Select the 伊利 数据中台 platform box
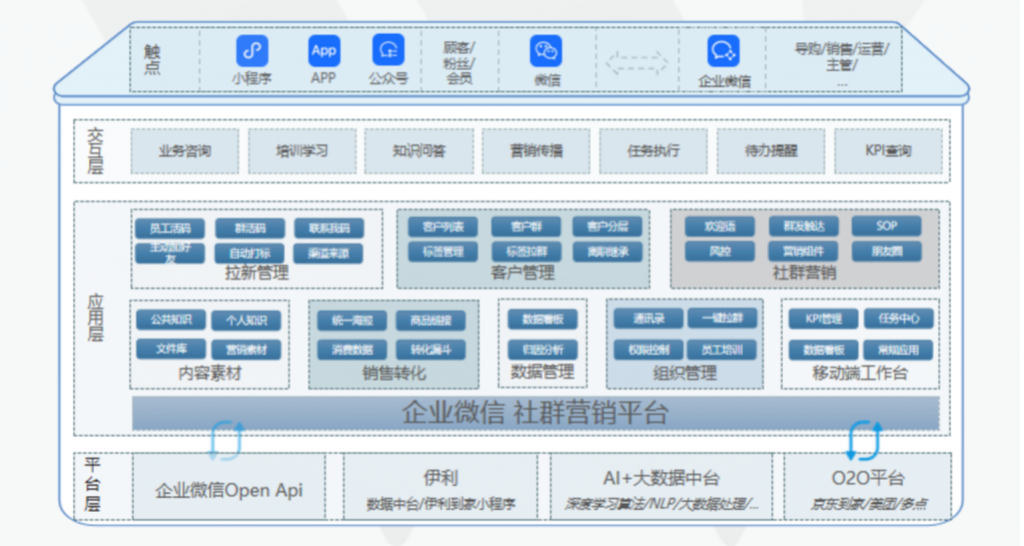1024x546 pixels. (x=441, y=487)
